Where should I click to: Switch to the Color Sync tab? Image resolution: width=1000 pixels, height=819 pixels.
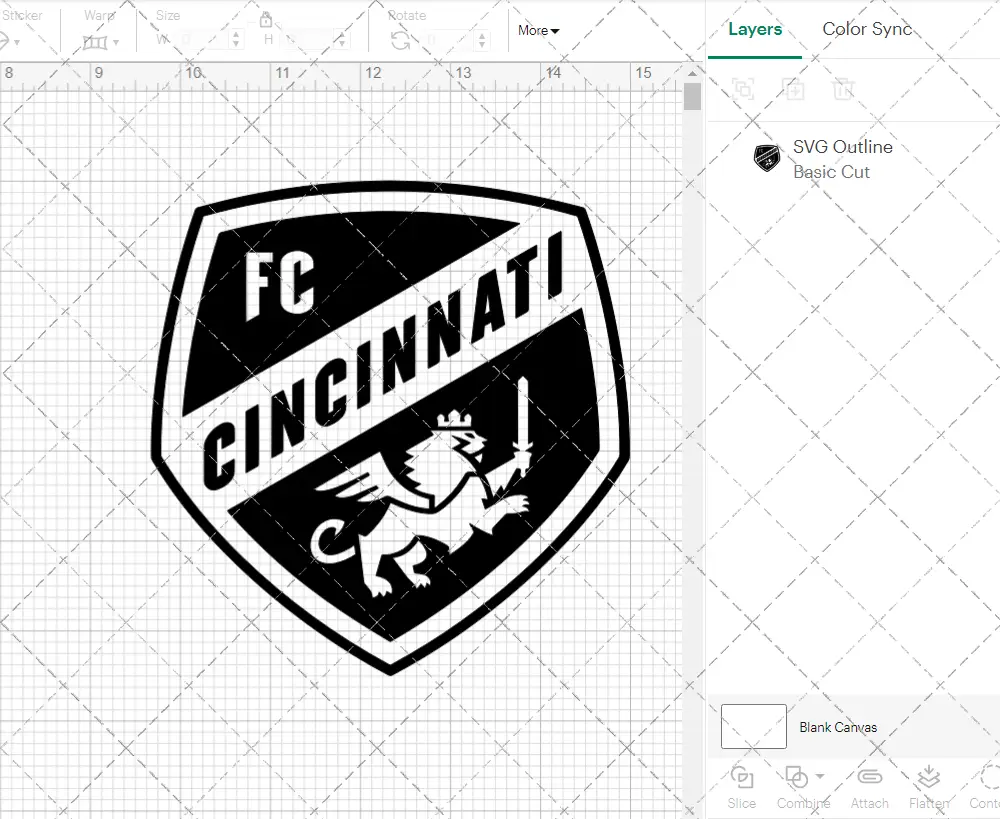click(867, 29)
